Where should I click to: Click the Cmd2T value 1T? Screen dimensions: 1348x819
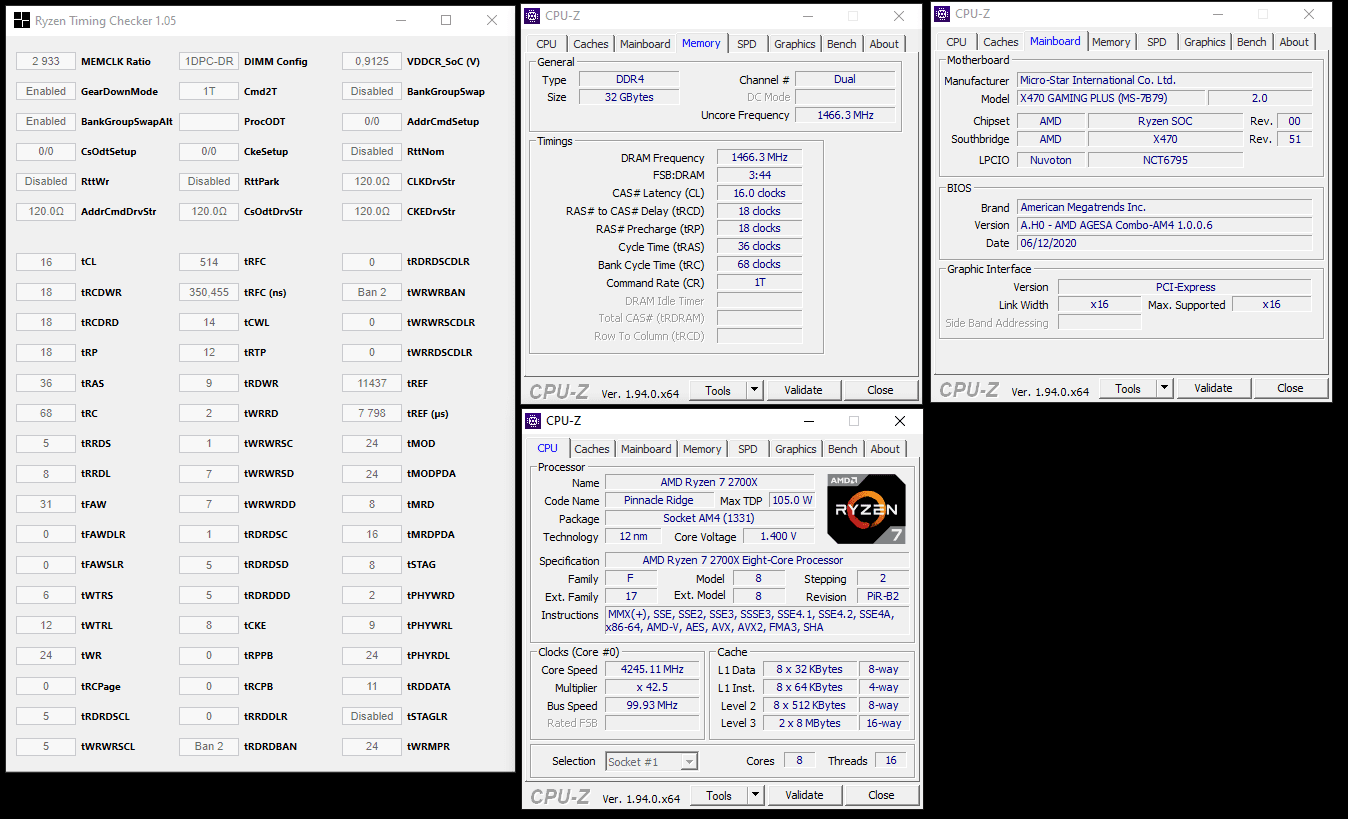pyautogui.click(x=209, y=91)
